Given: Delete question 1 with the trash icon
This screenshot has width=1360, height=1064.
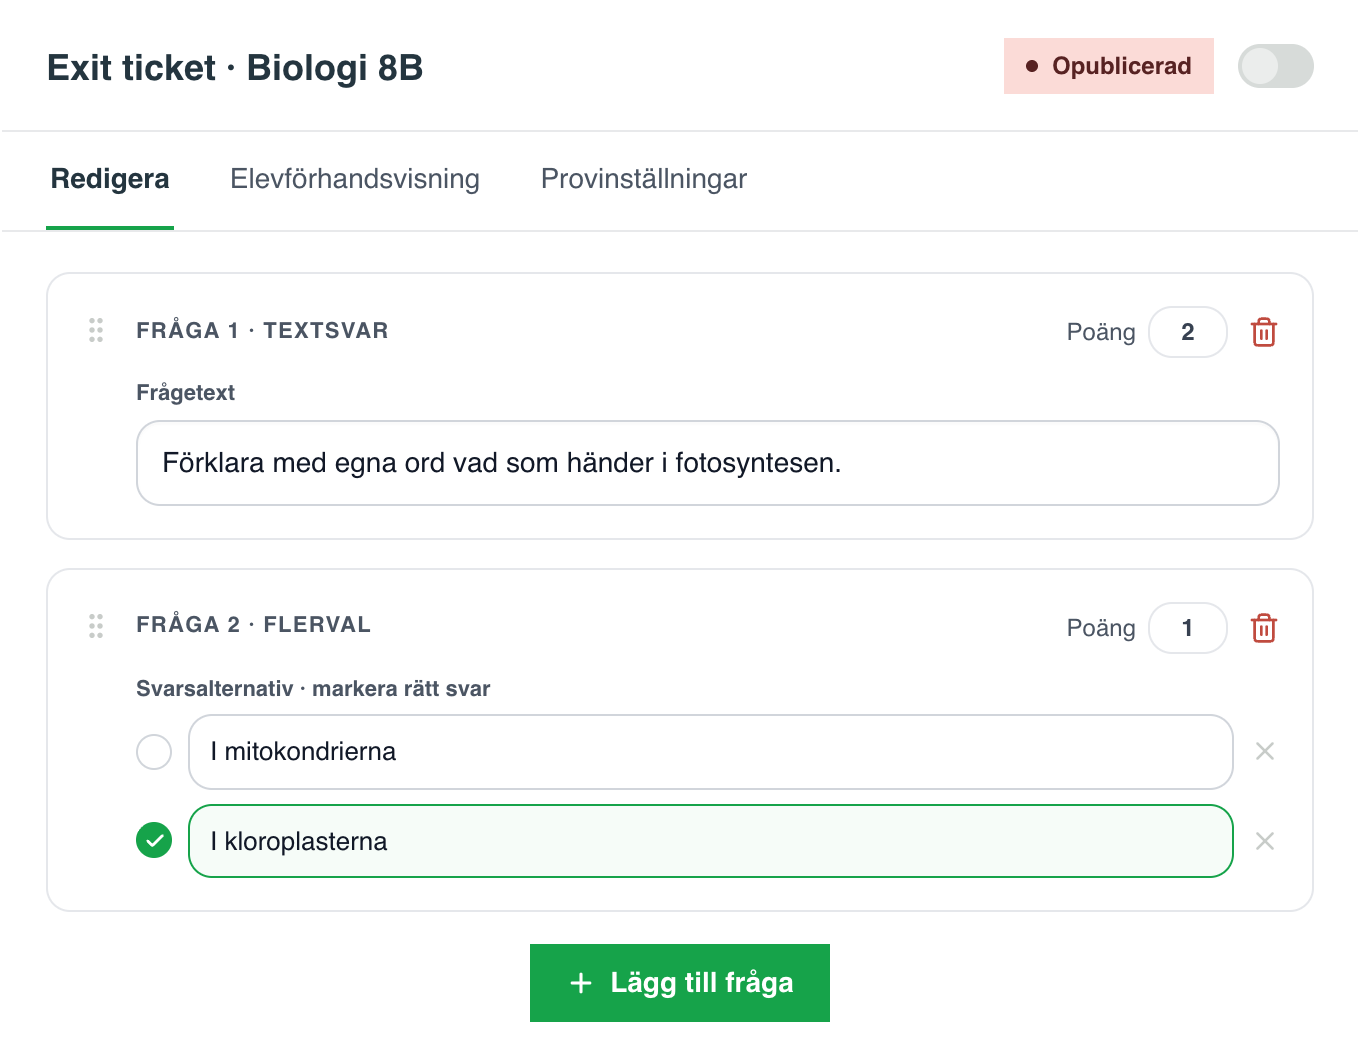Looking at the screenshot, I should pyautogui.click(x=1264, y=332).
